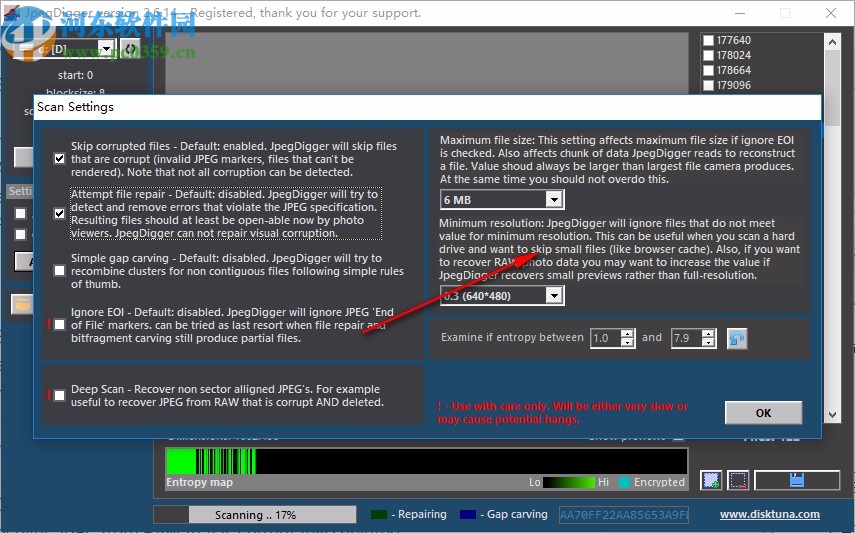
Task: Open the drive selector dropdown showing [D]
Action: (107, 49)
